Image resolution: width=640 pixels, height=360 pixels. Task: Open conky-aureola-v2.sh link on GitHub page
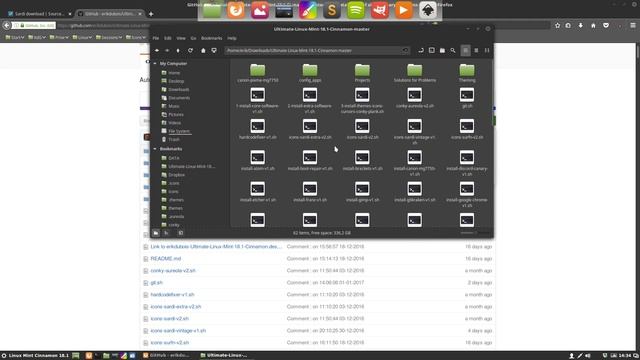click(x=173, y=271)
